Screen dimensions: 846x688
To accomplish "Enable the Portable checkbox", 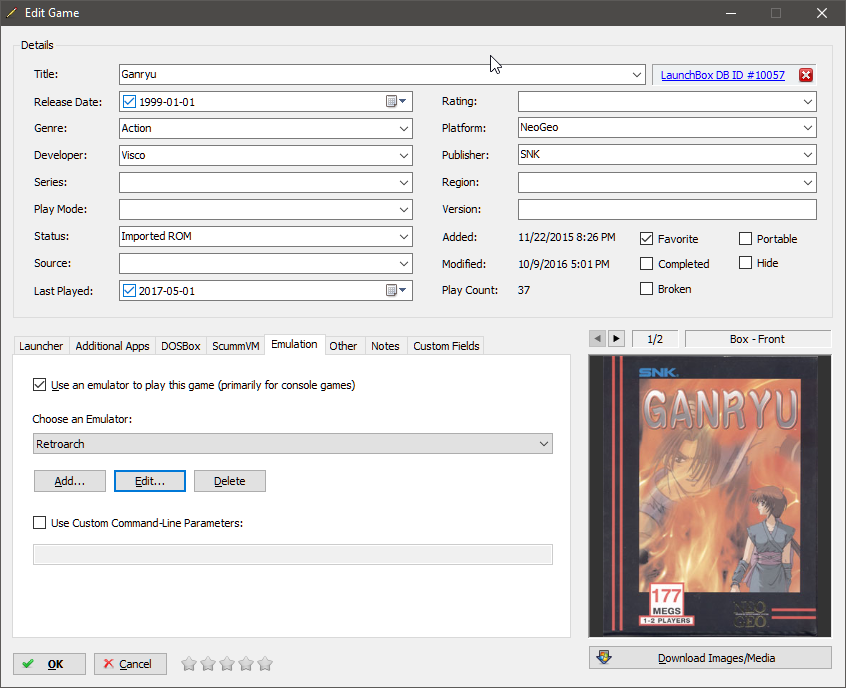I will 745,239.
